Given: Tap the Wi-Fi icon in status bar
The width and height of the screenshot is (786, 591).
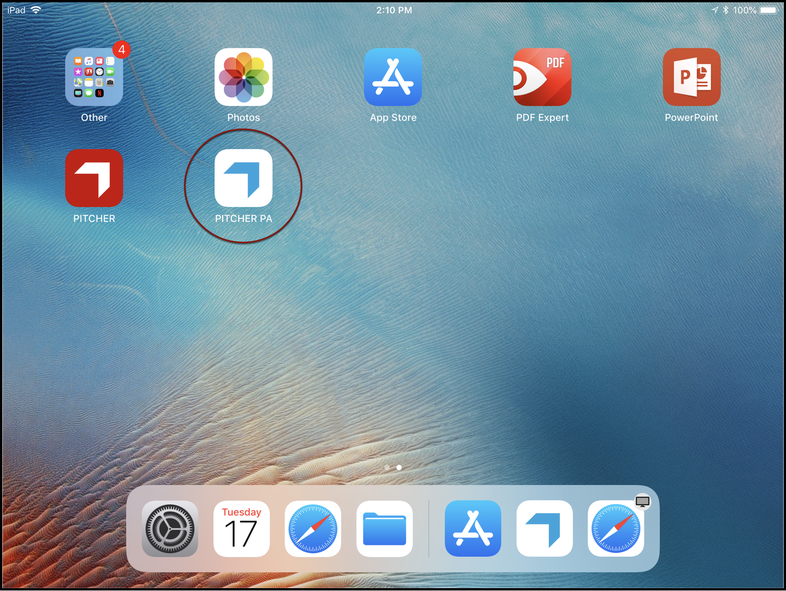Looking at the screenshot, I should point(36,9).
